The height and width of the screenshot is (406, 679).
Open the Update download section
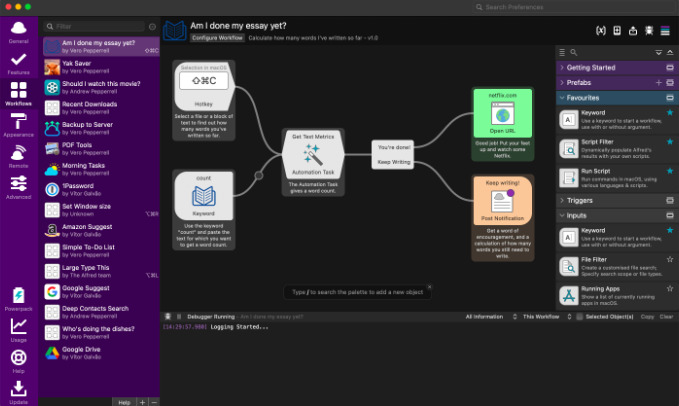click(19, 393)
